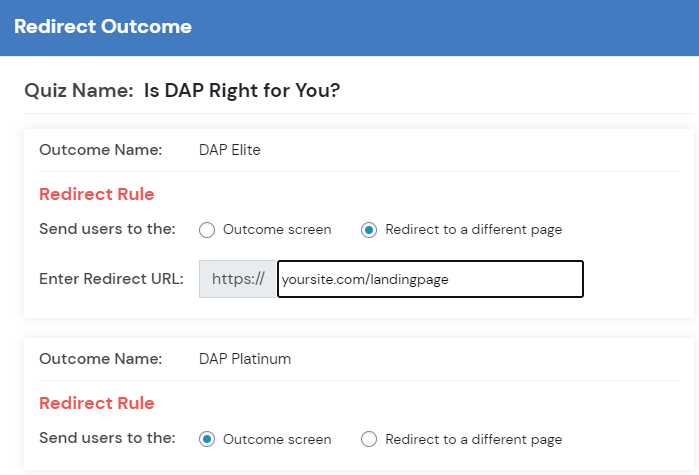Select Redirect to a different page for DAP Elite
The height and width of the screenshot is (475, 699).
tap(369, 230)
